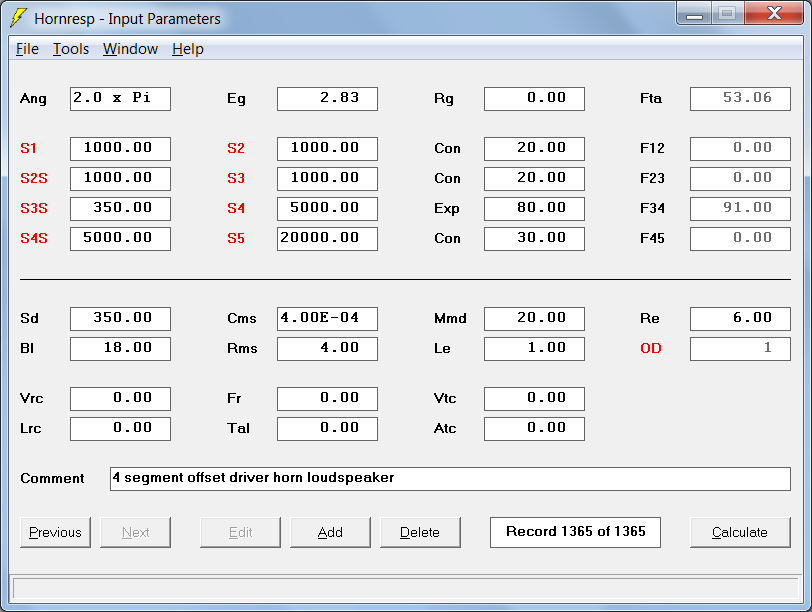
Task: Click the red OD label
Action: [x=651, y=348]
